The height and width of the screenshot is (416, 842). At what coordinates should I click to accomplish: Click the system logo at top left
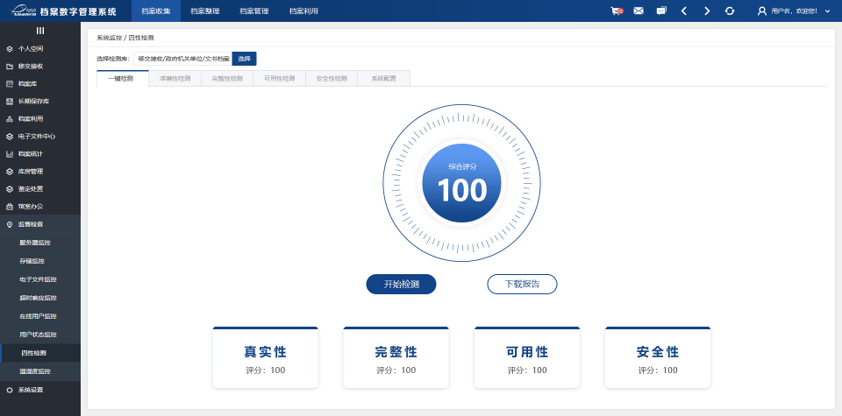[x=22, y=11]
